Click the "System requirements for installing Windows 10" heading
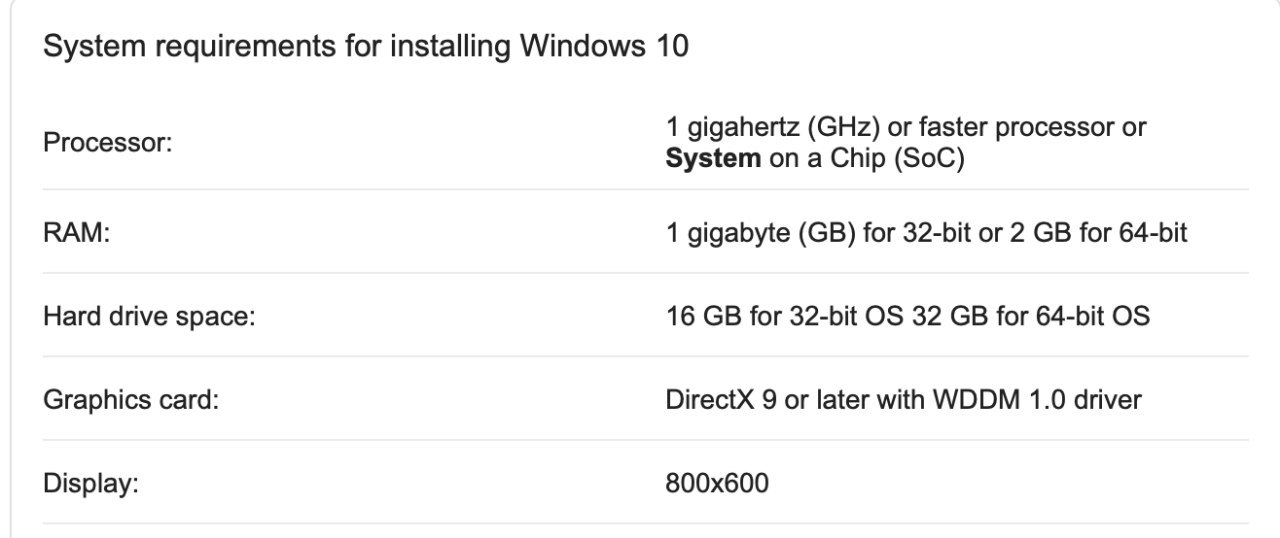Viewport: 1280px width, 538px height. (366, 47)
